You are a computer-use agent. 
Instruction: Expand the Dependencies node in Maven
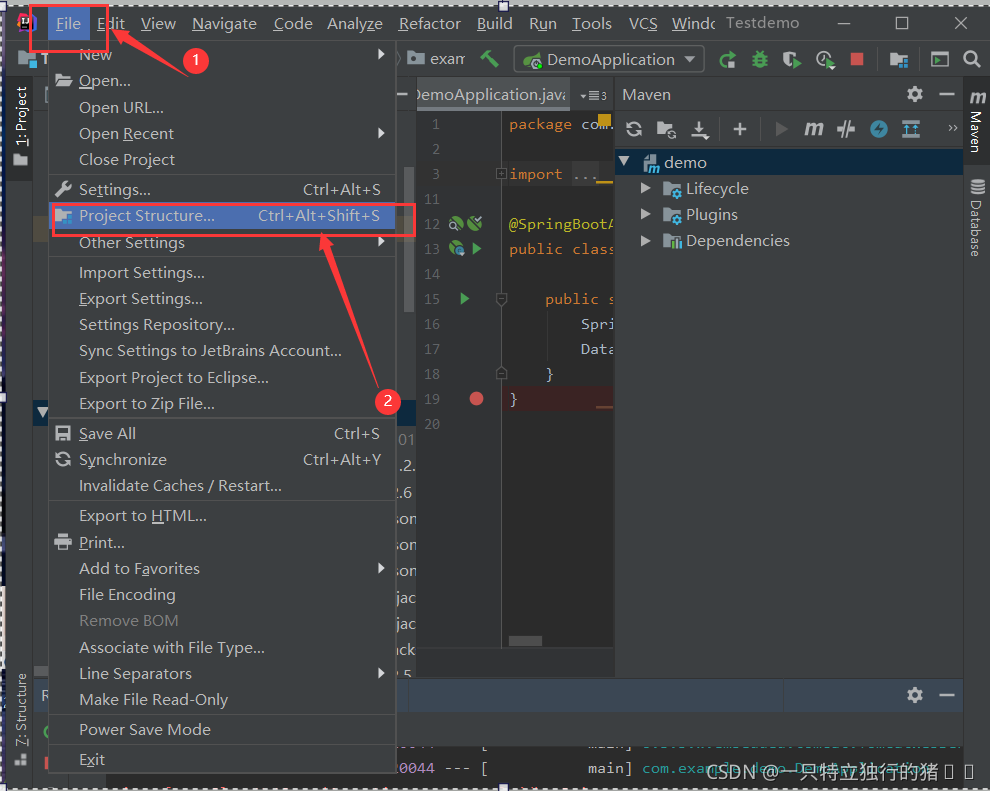click(645, 240)
